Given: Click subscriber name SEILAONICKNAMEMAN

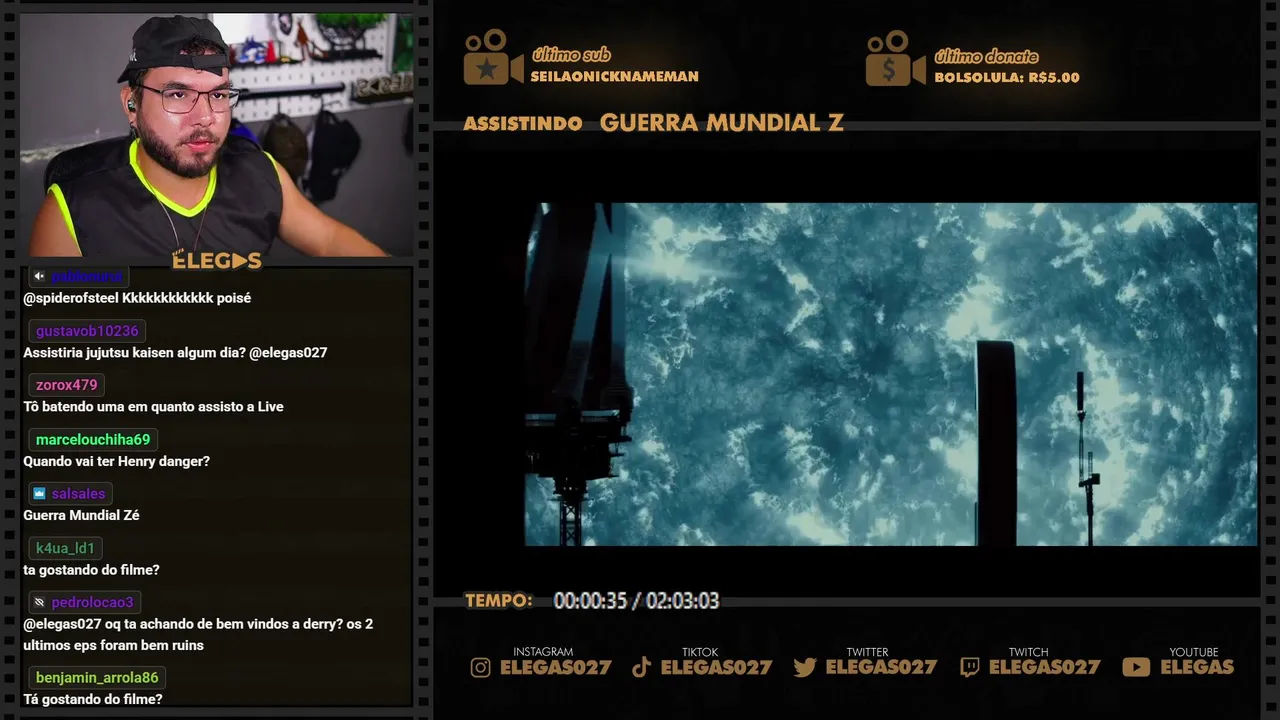Looking at the screenshot, I should coord(615,77).
